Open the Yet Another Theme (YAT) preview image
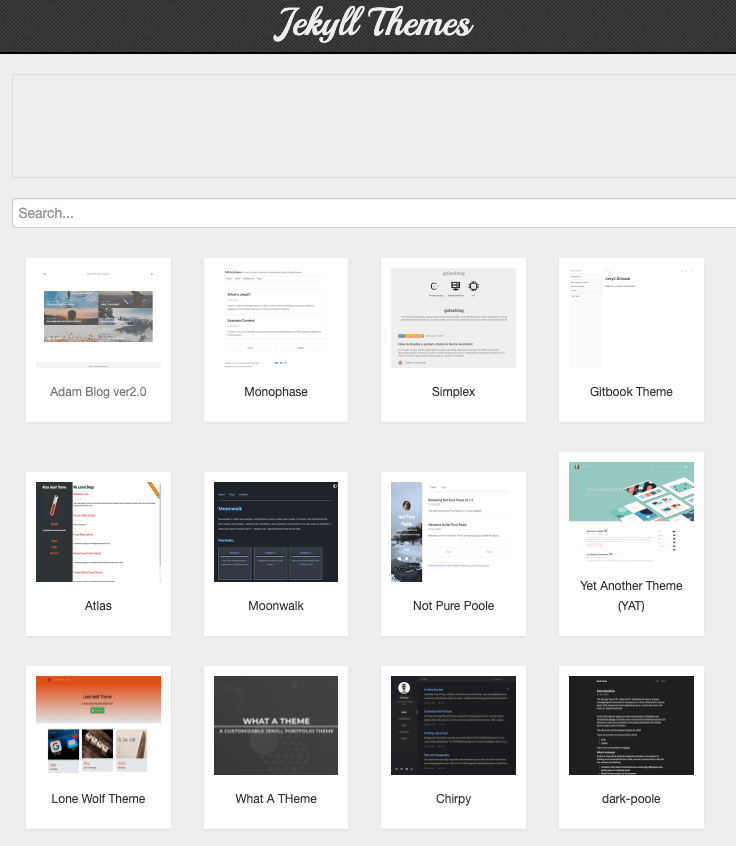 point(631,512)
